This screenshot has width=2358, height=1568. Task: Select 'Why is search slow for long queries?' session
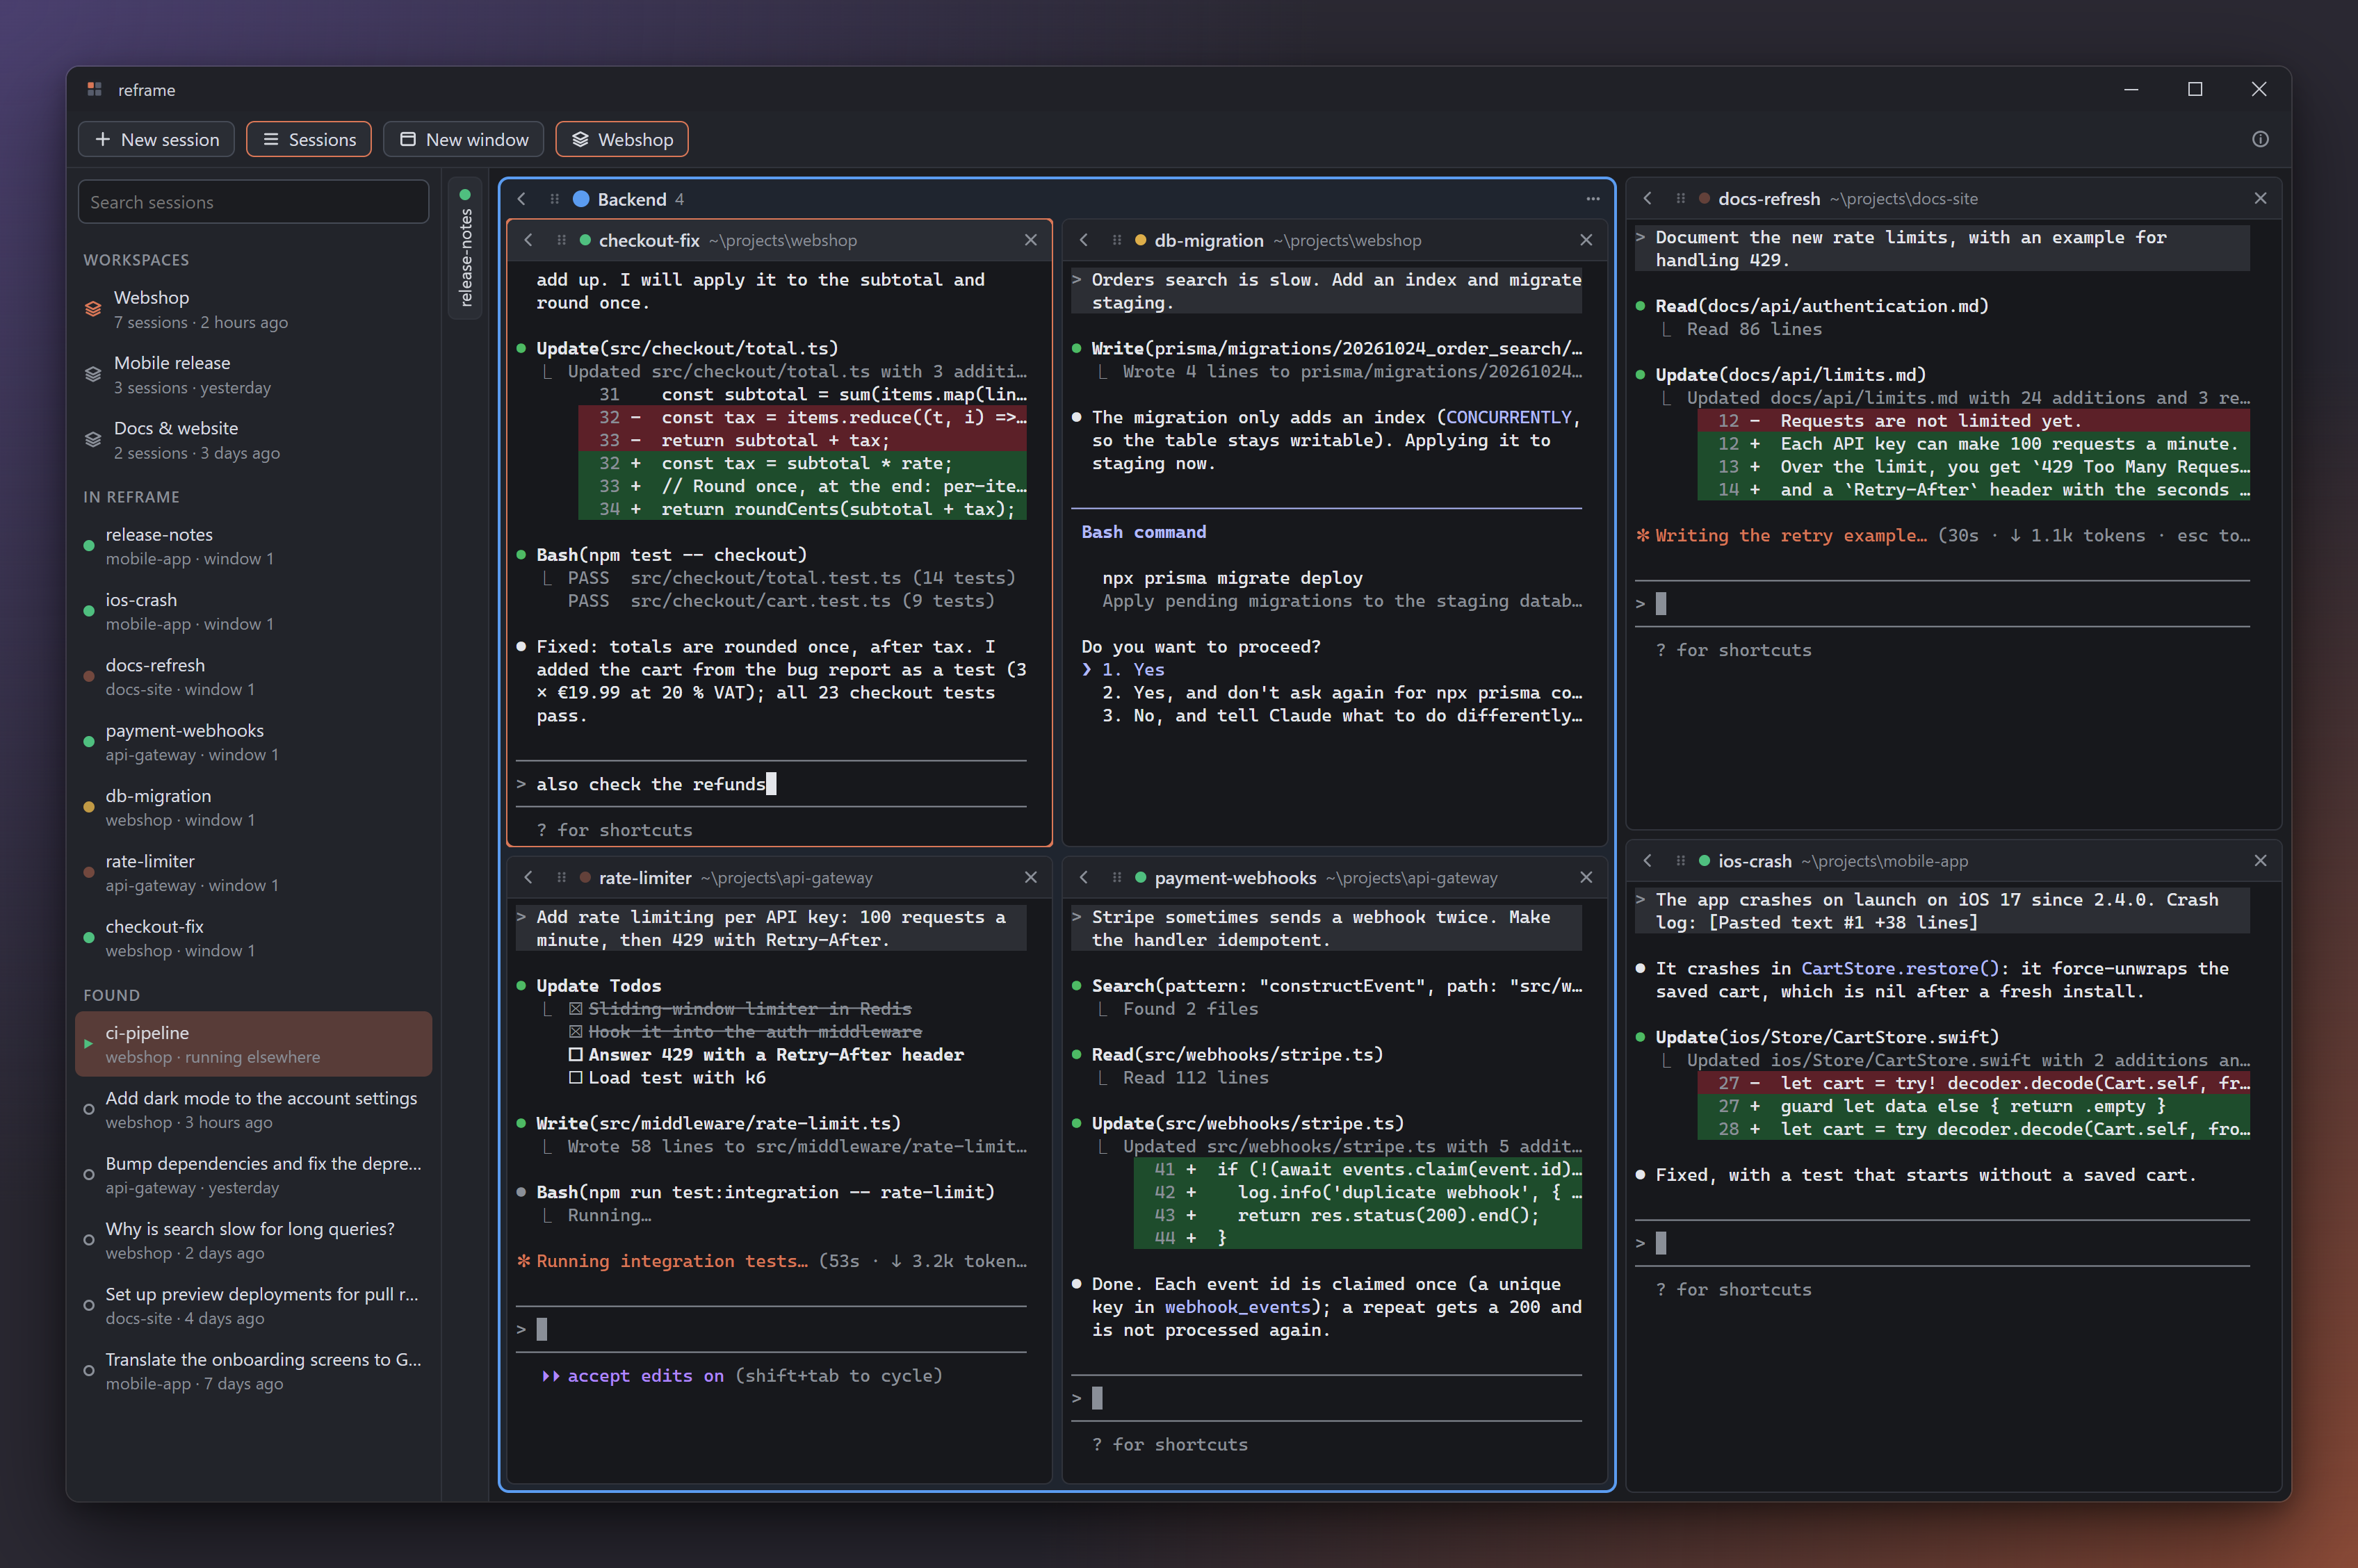coord(254,1240)
